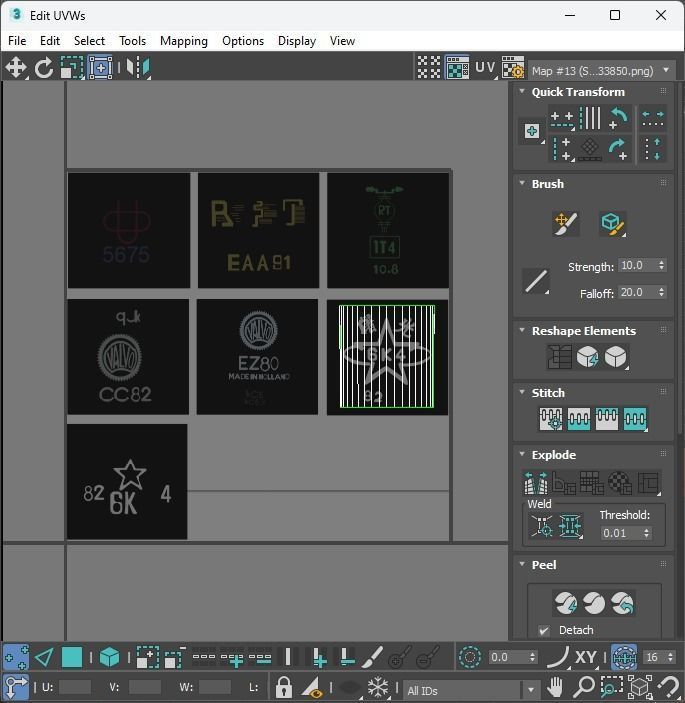Adjust the Strength spinner arrows

click(661, 265)
